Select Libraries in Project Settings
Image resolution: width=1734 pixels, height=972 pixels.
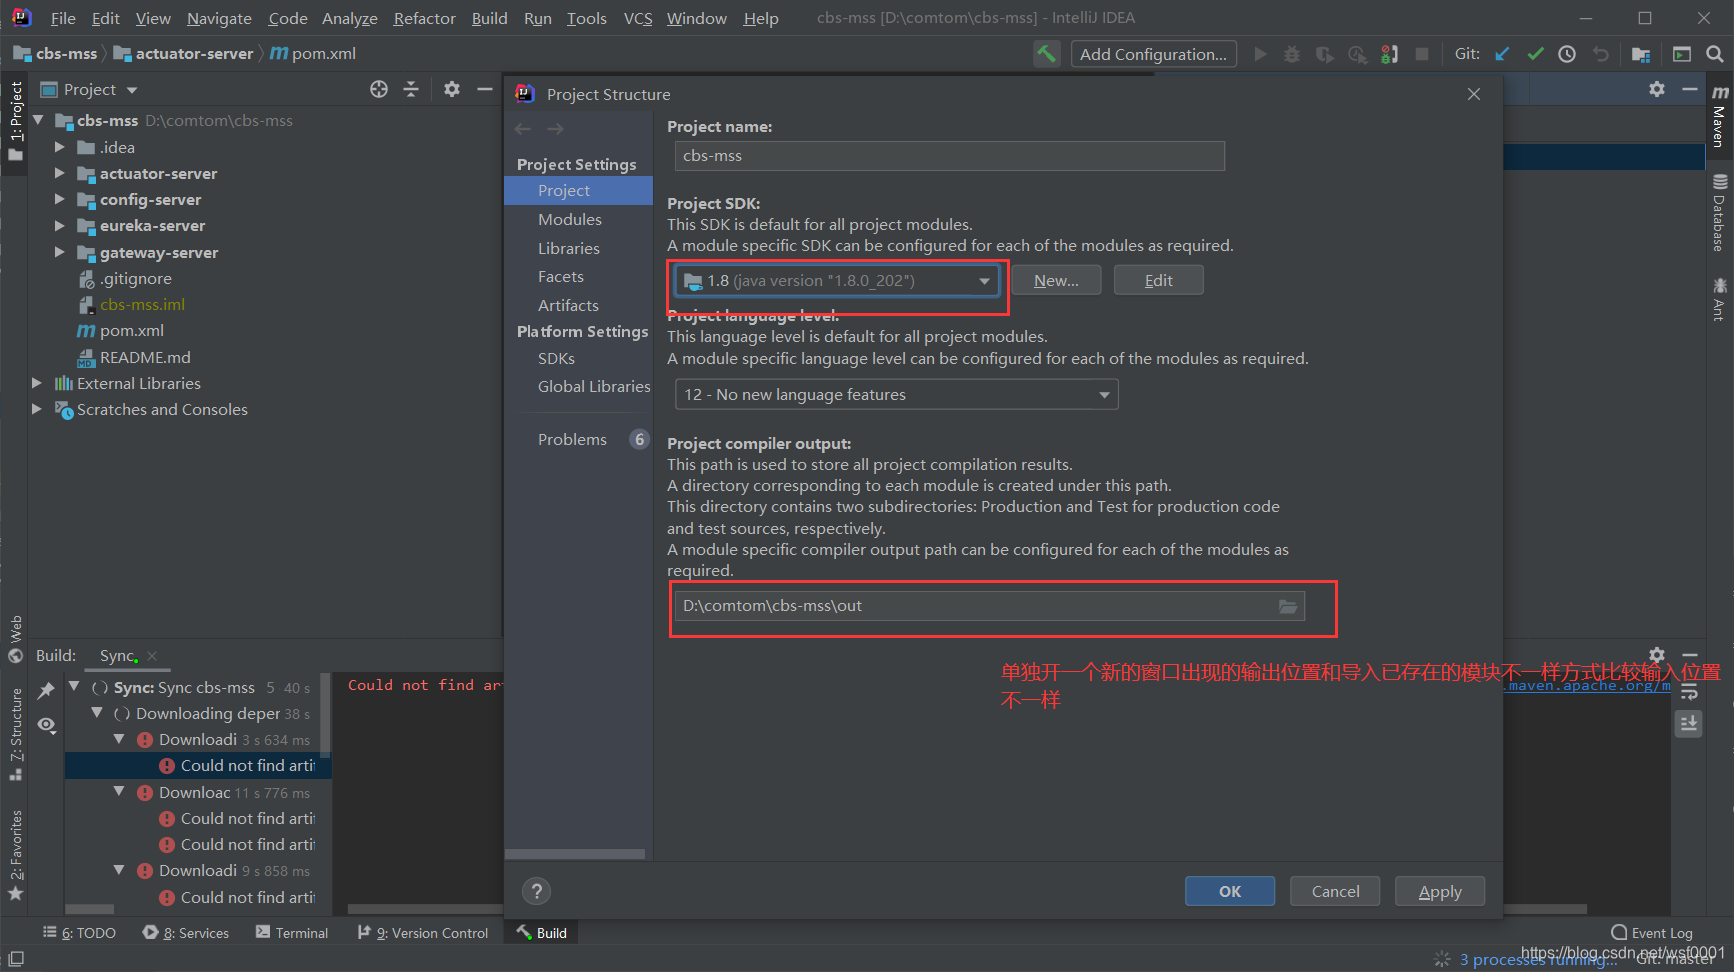pyautogui.click(x=569, y=248)
